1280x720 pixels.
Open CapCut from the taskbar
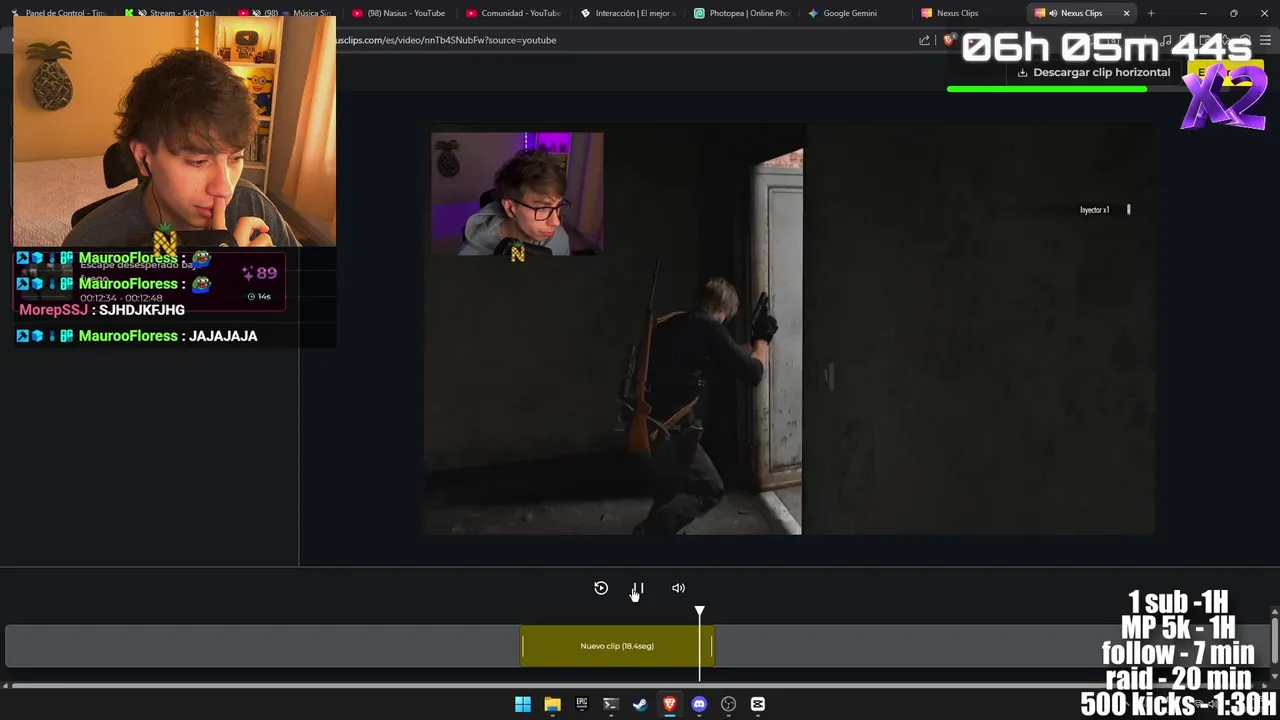[x=758, y=704]
